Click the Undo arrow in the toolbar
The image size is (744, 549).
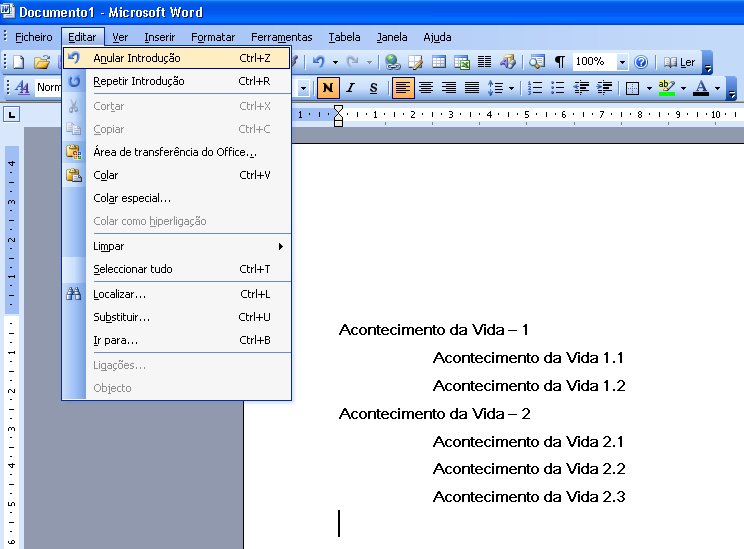tap(318, 62)
